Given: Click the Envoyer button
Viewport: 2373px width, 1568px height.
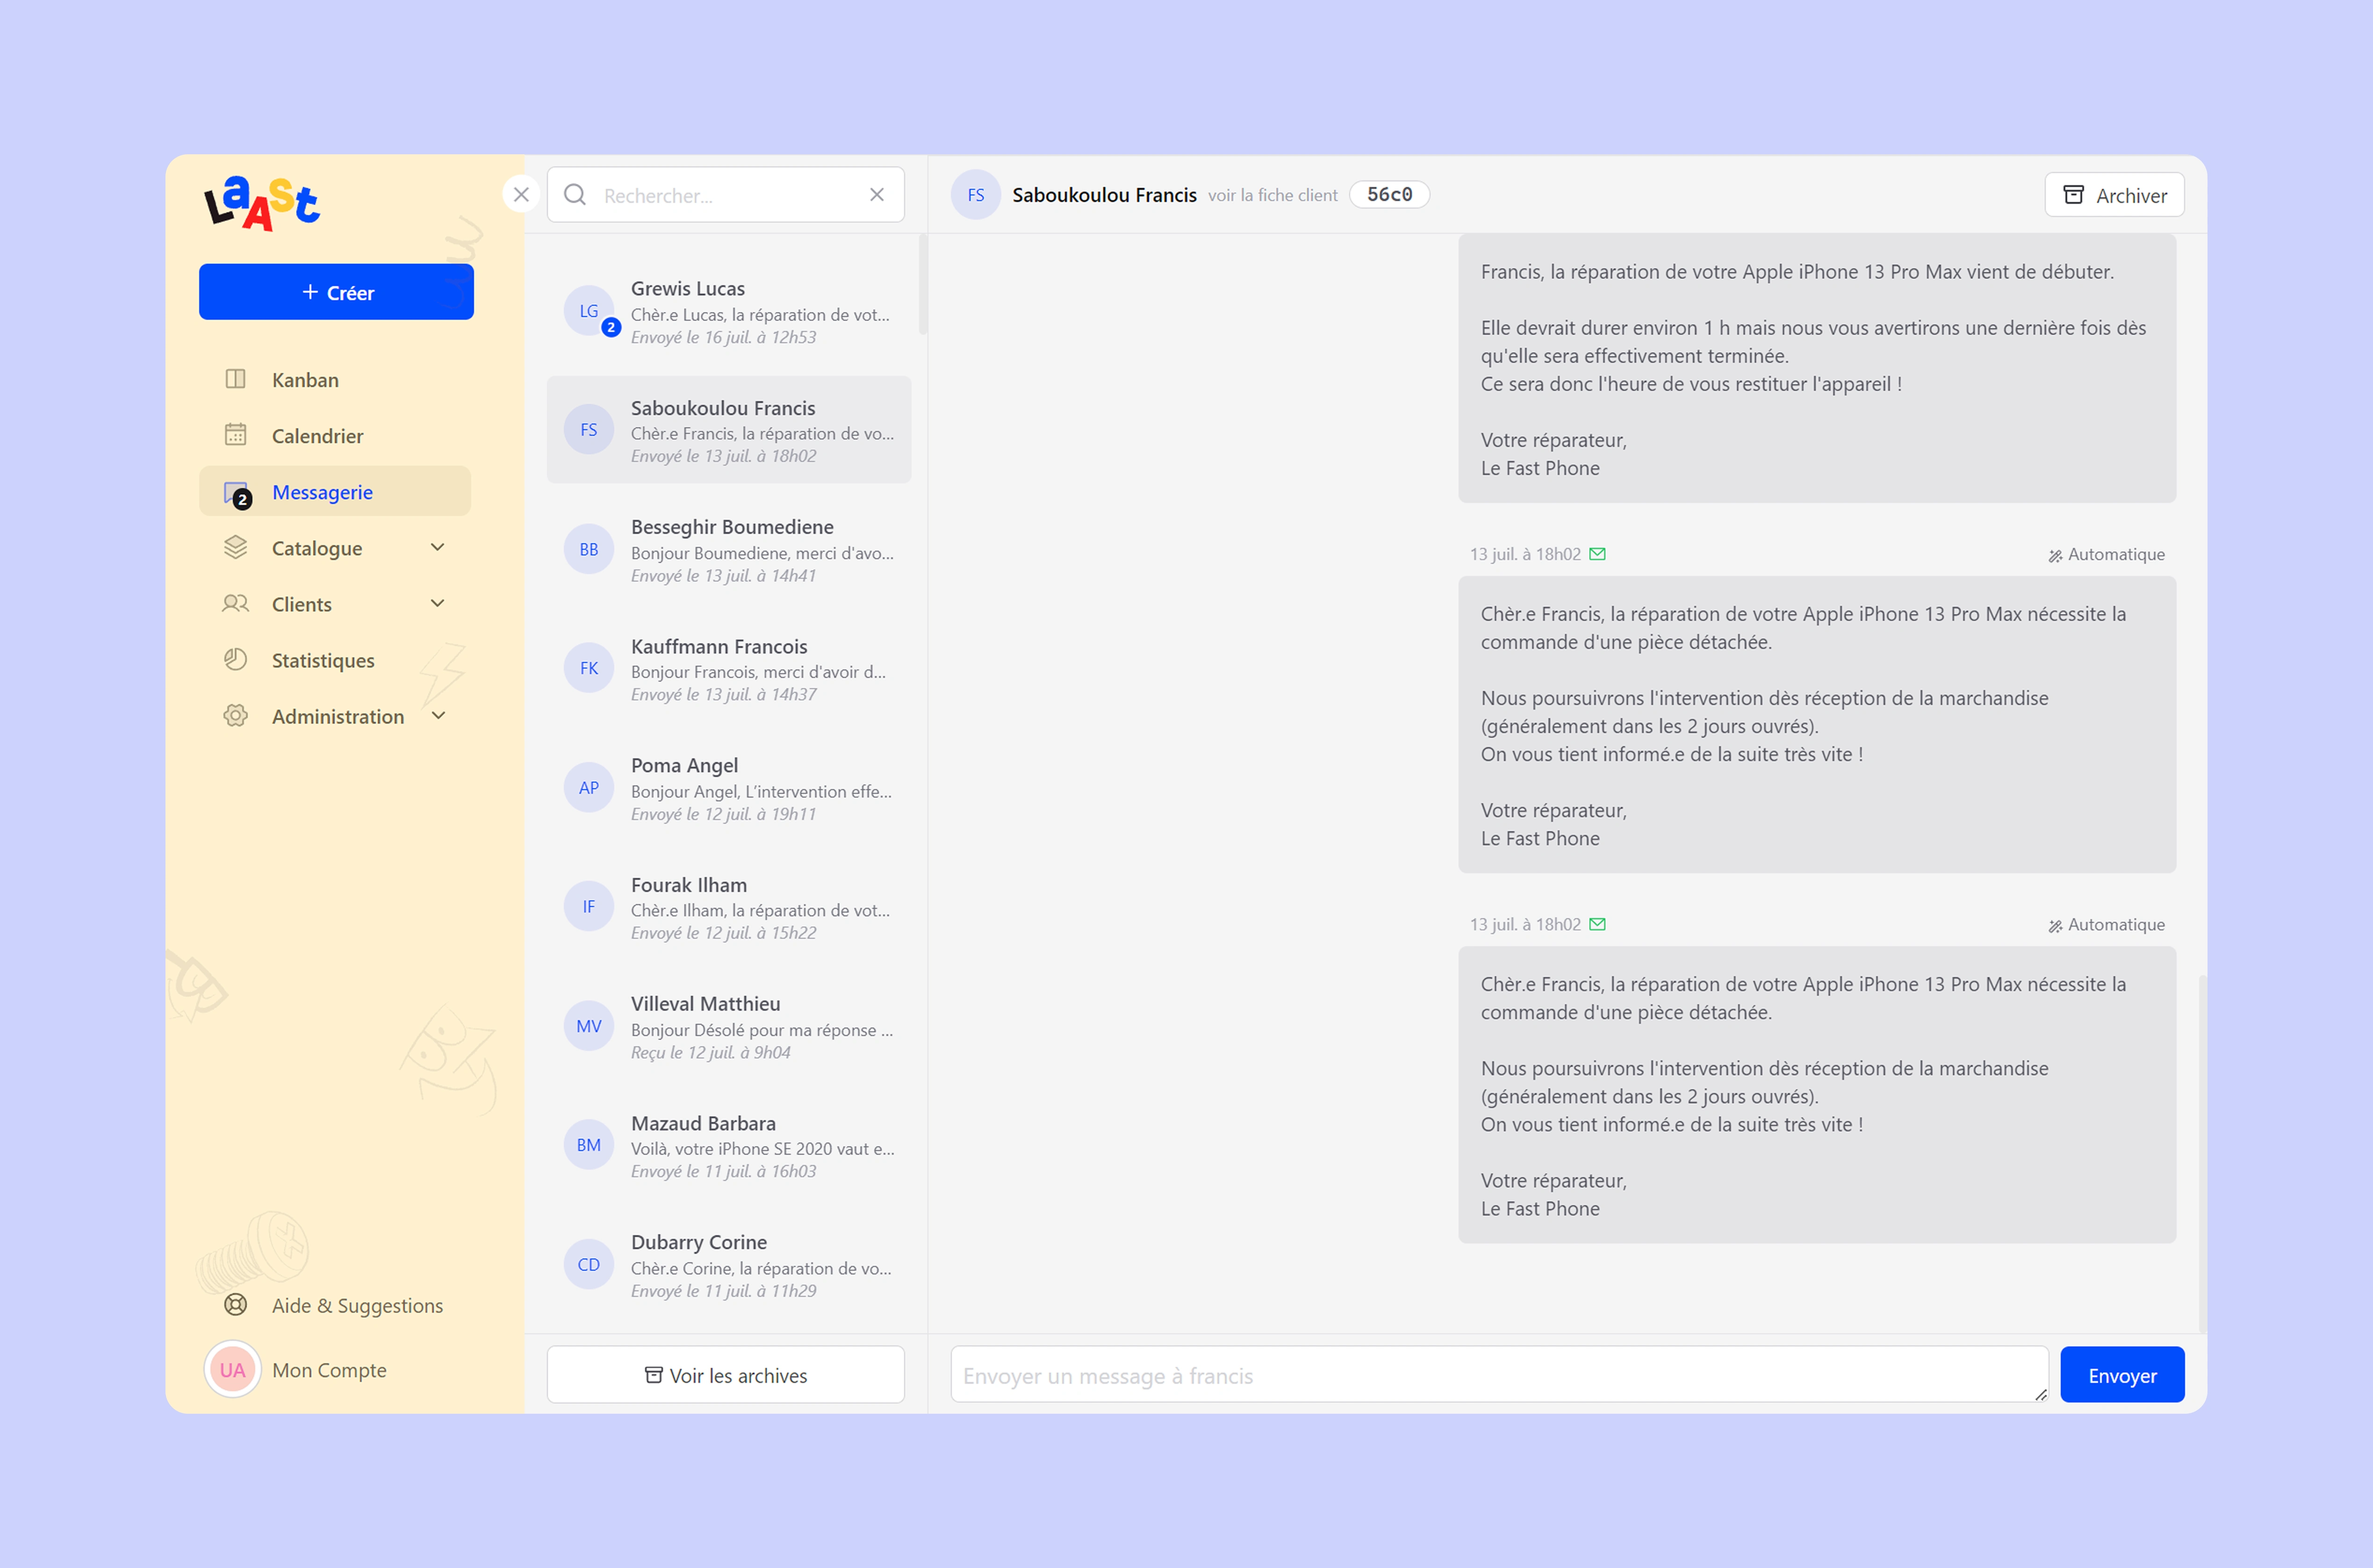Looking at the screenshot, I should (2122, 1374).
